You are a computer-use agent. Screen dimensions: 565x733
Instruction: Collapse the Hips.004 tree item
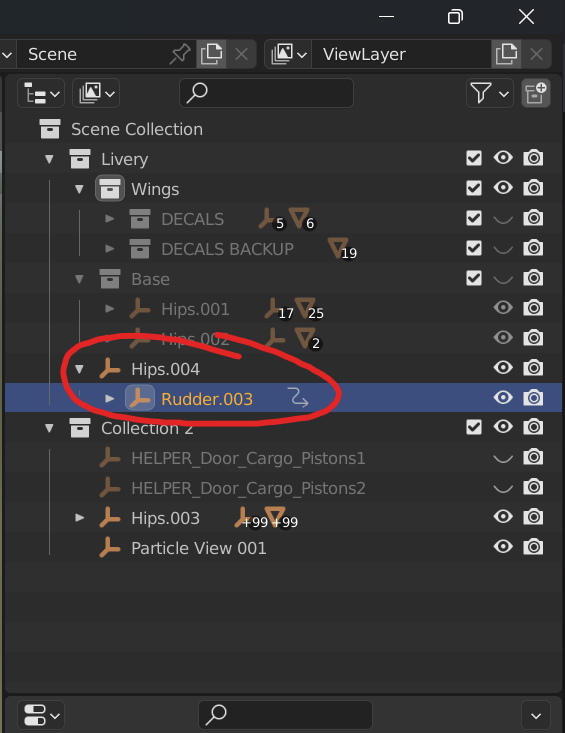point(79,369)
